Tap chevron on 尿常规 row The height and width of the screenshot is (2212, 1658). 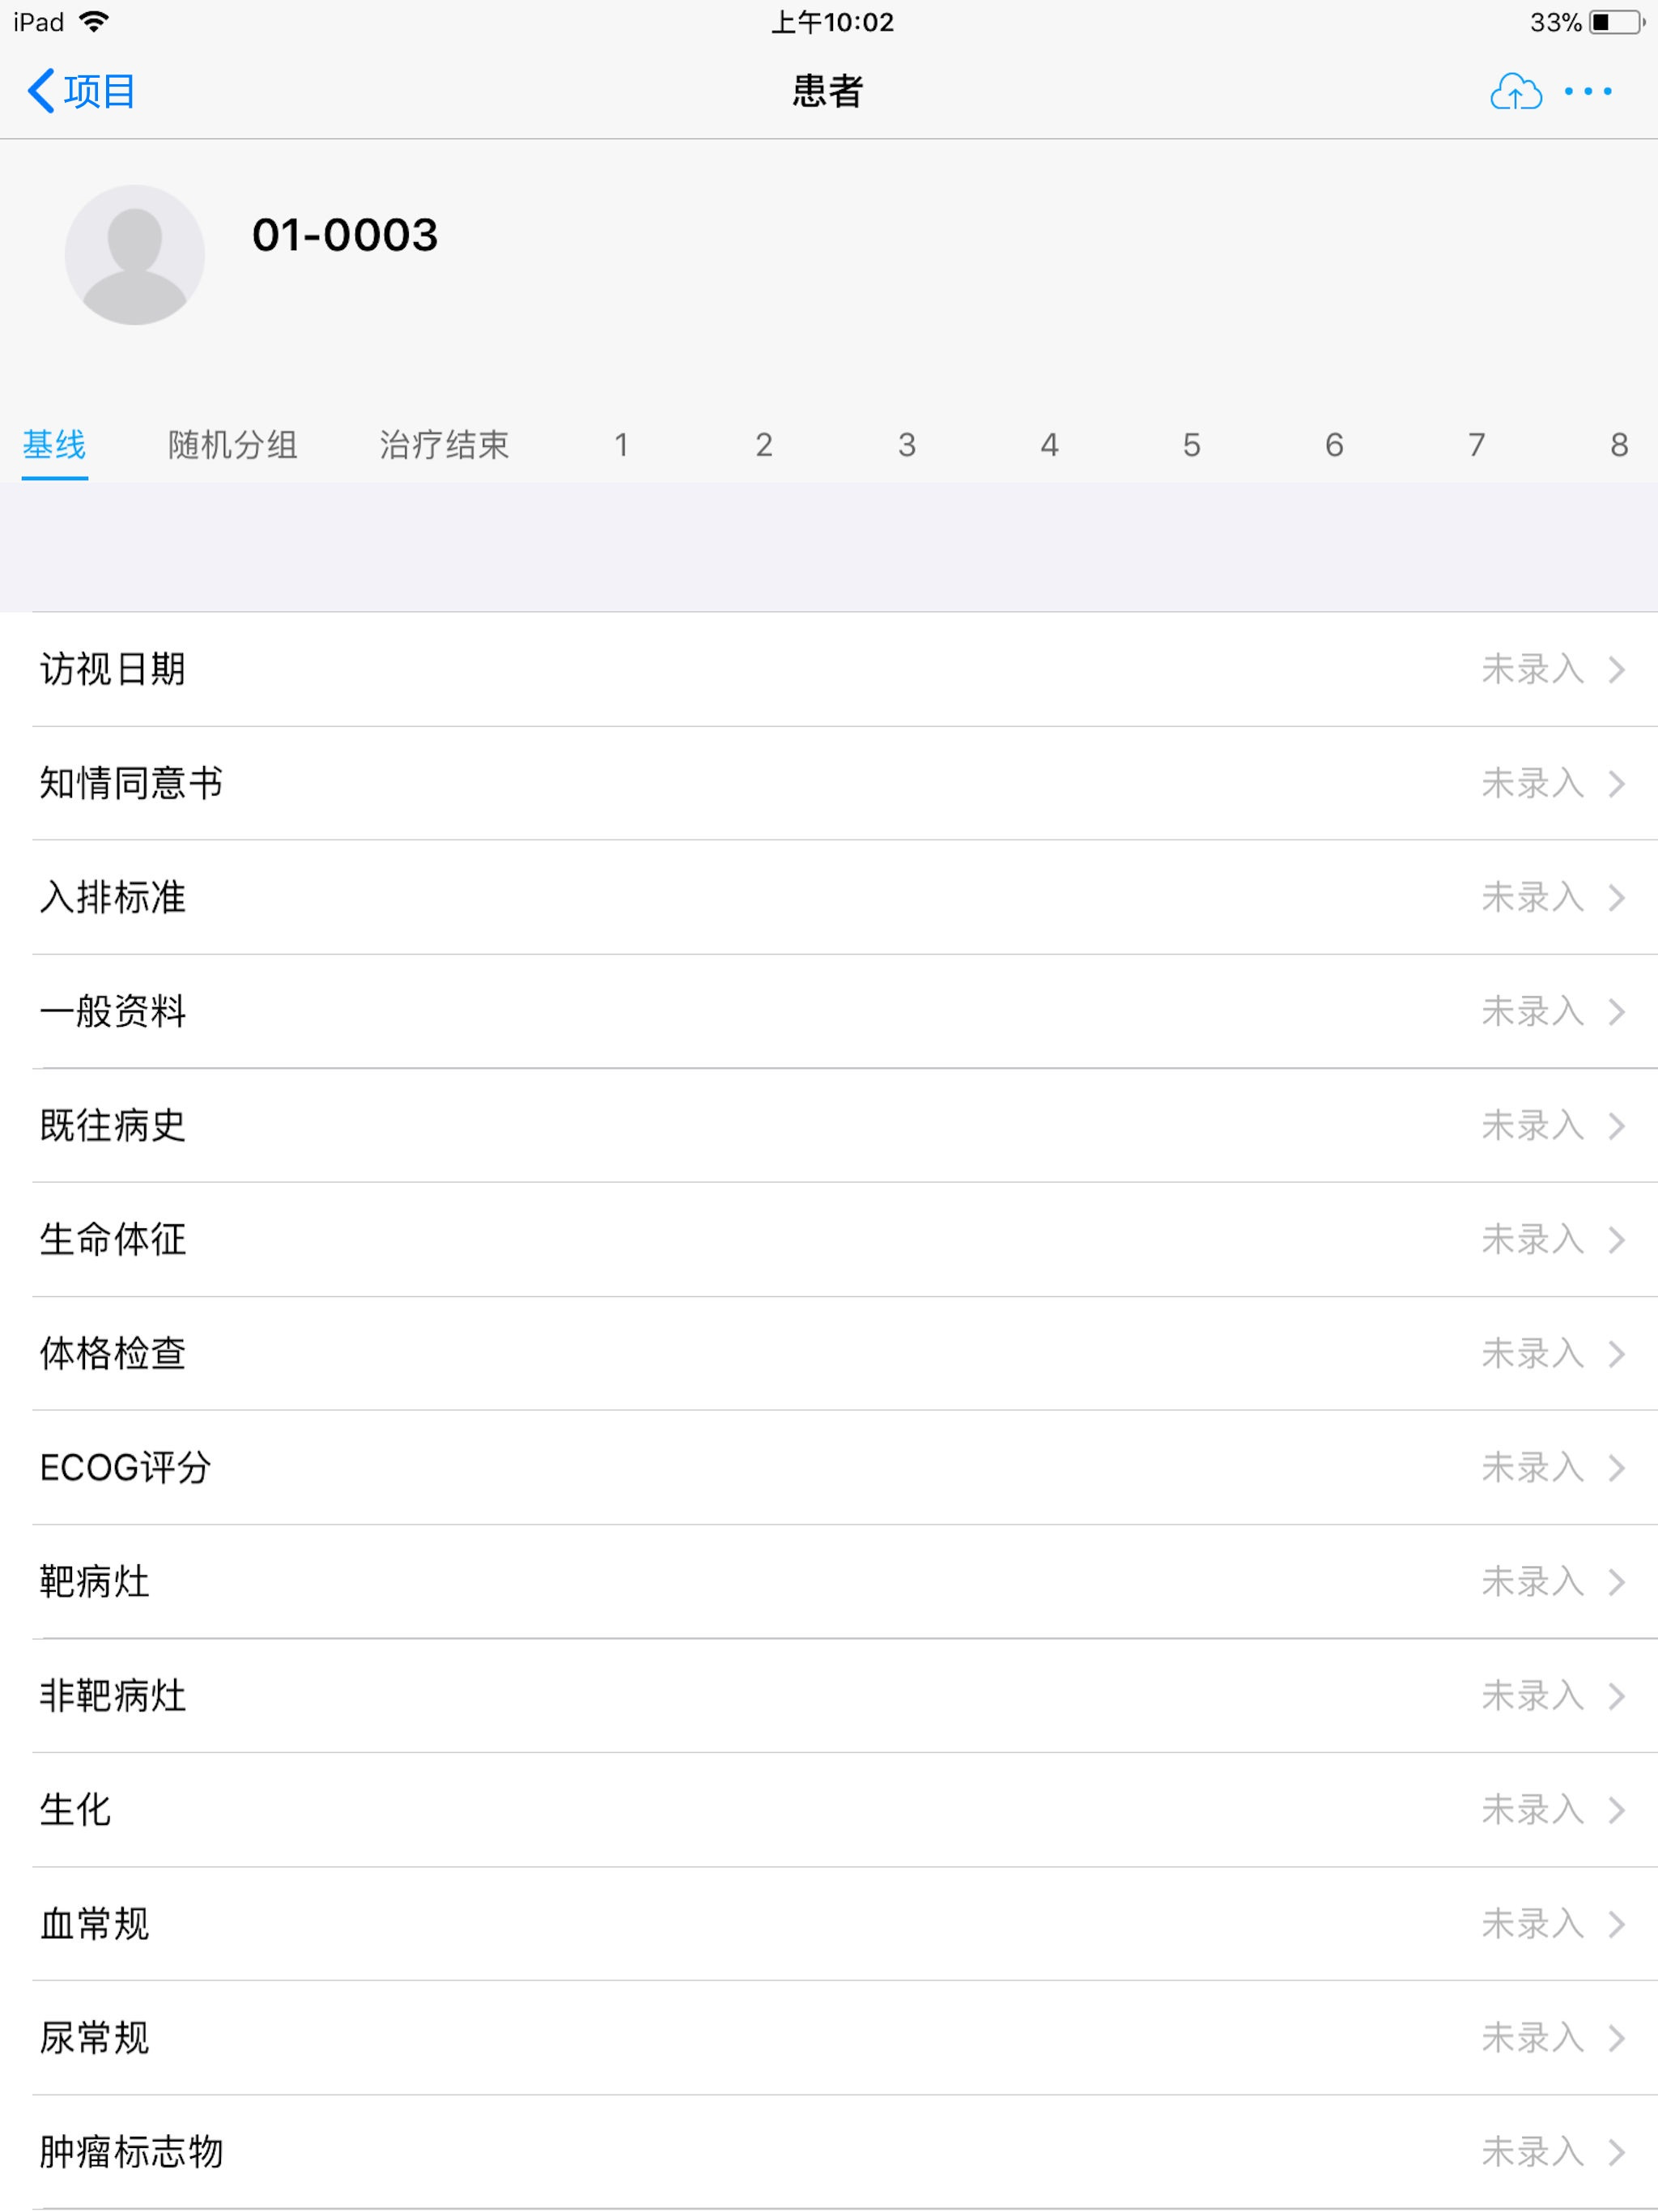(x=1617, y=2037)
